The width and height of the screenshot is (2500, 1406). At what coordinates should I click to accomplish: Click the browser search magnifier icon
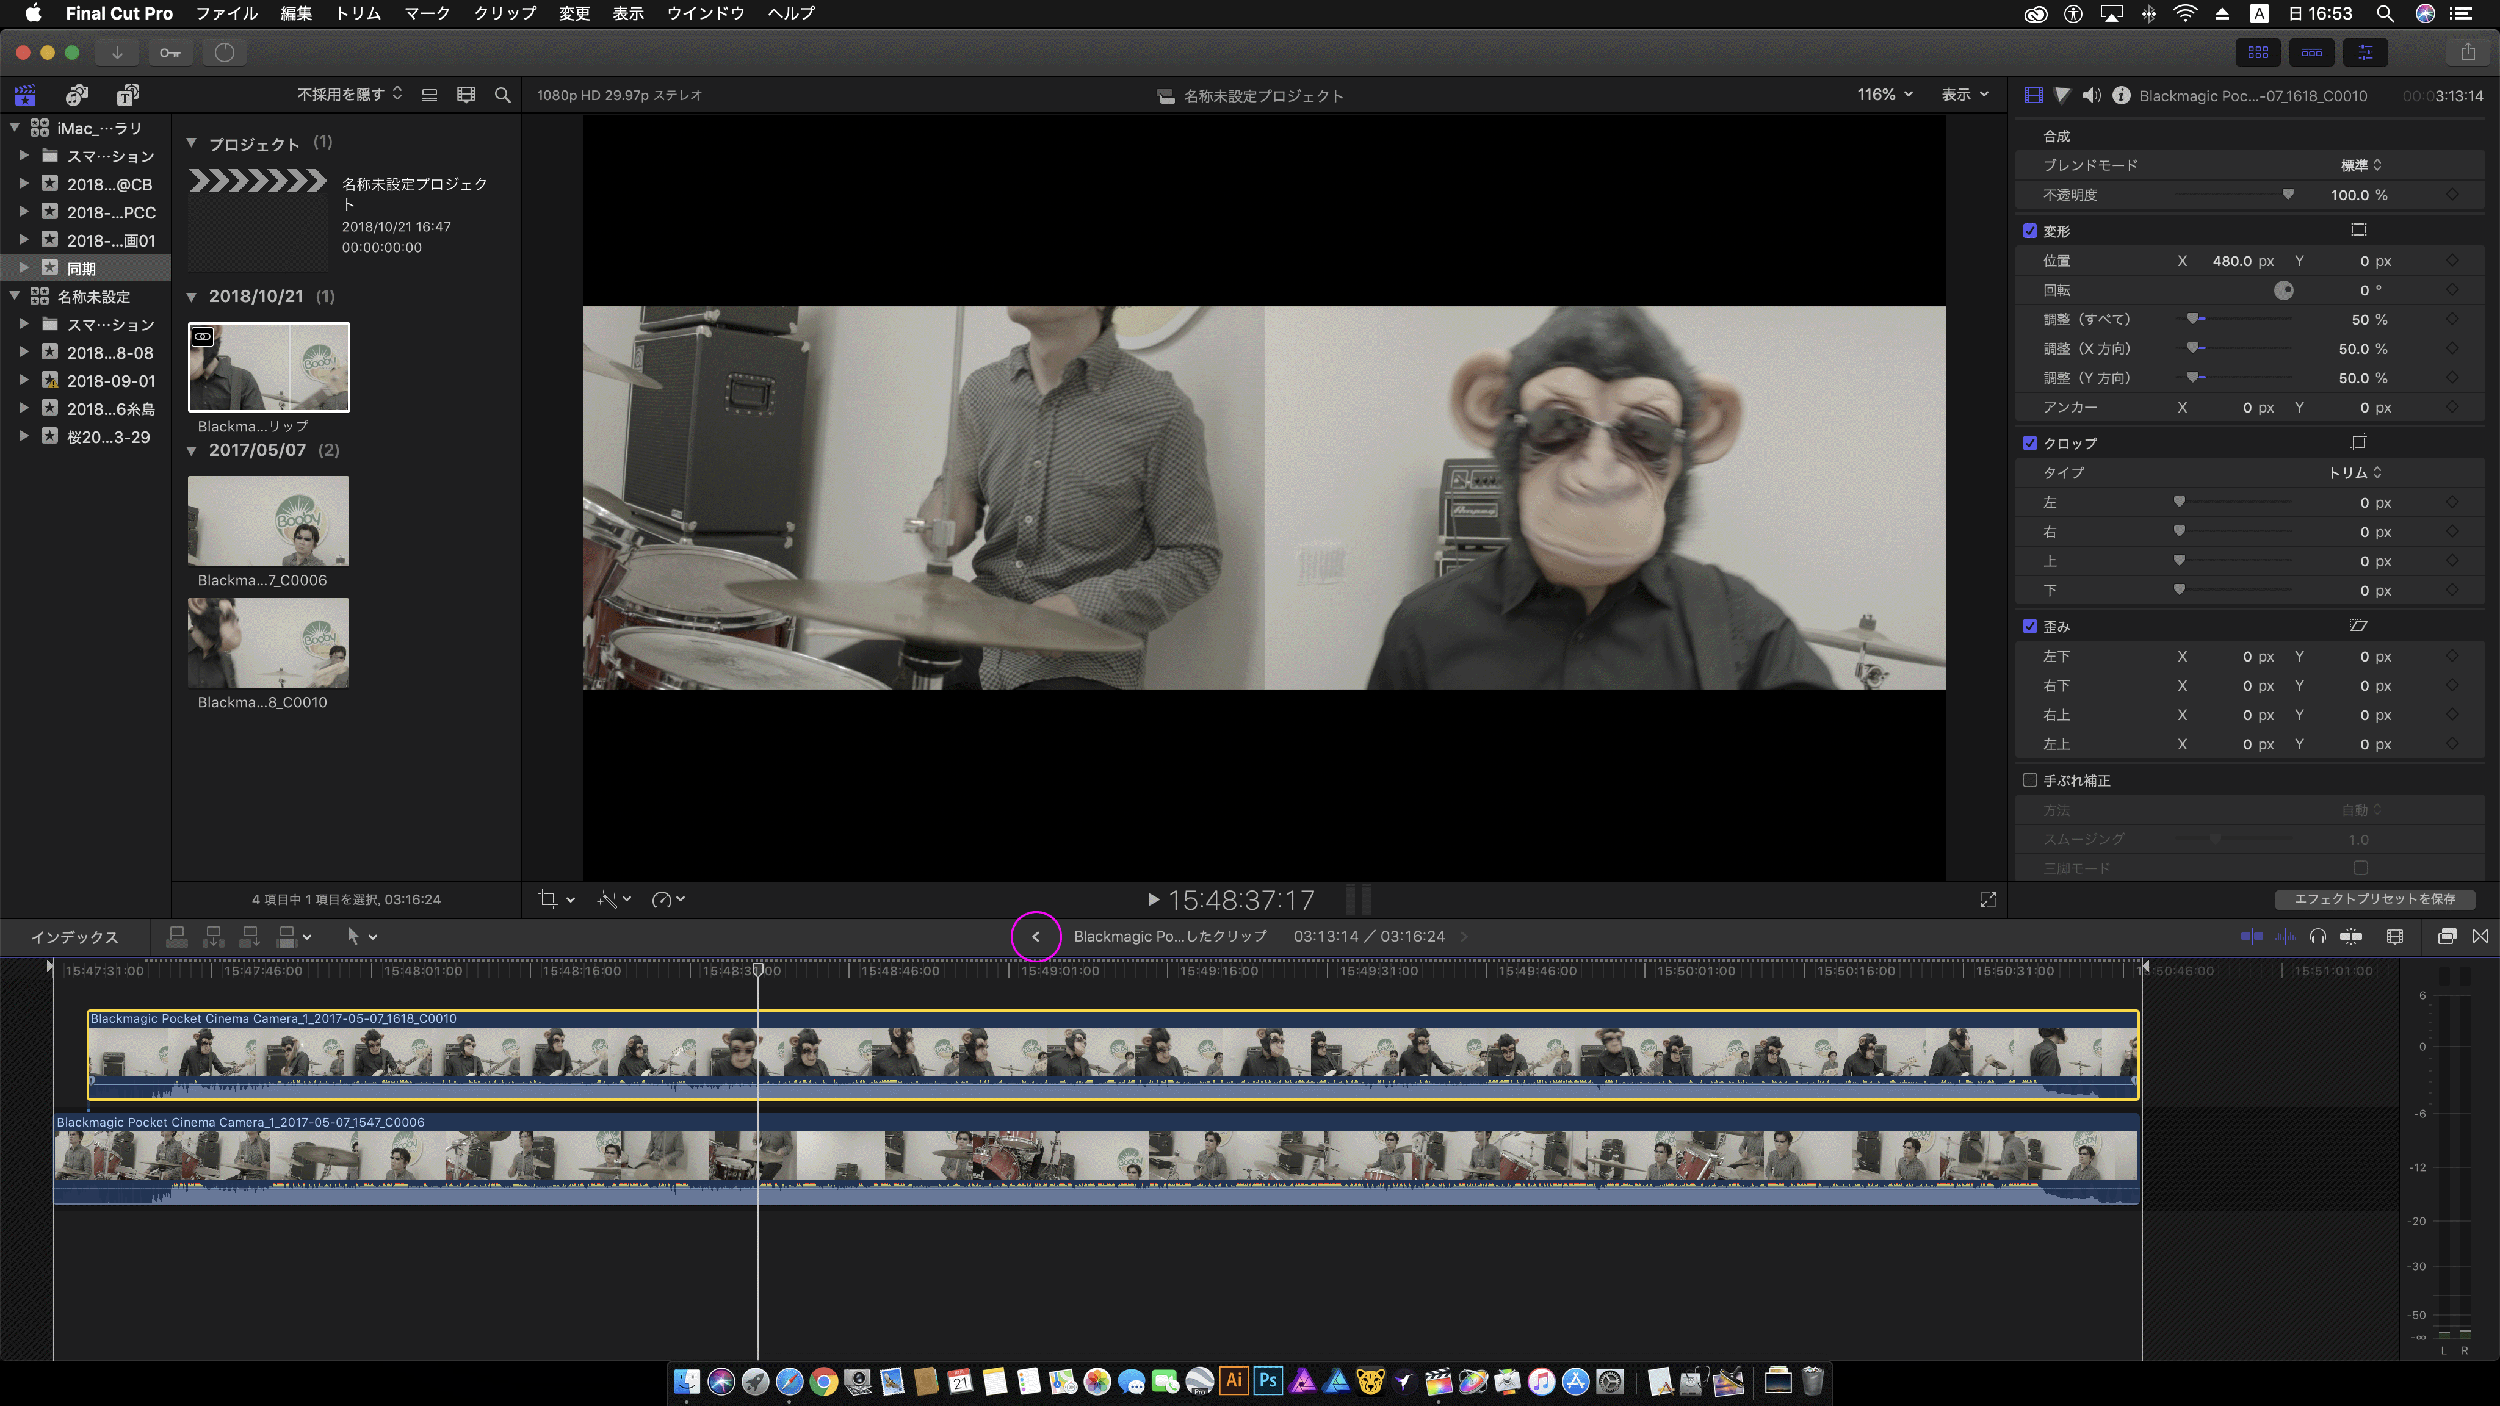tap(503, 95)
